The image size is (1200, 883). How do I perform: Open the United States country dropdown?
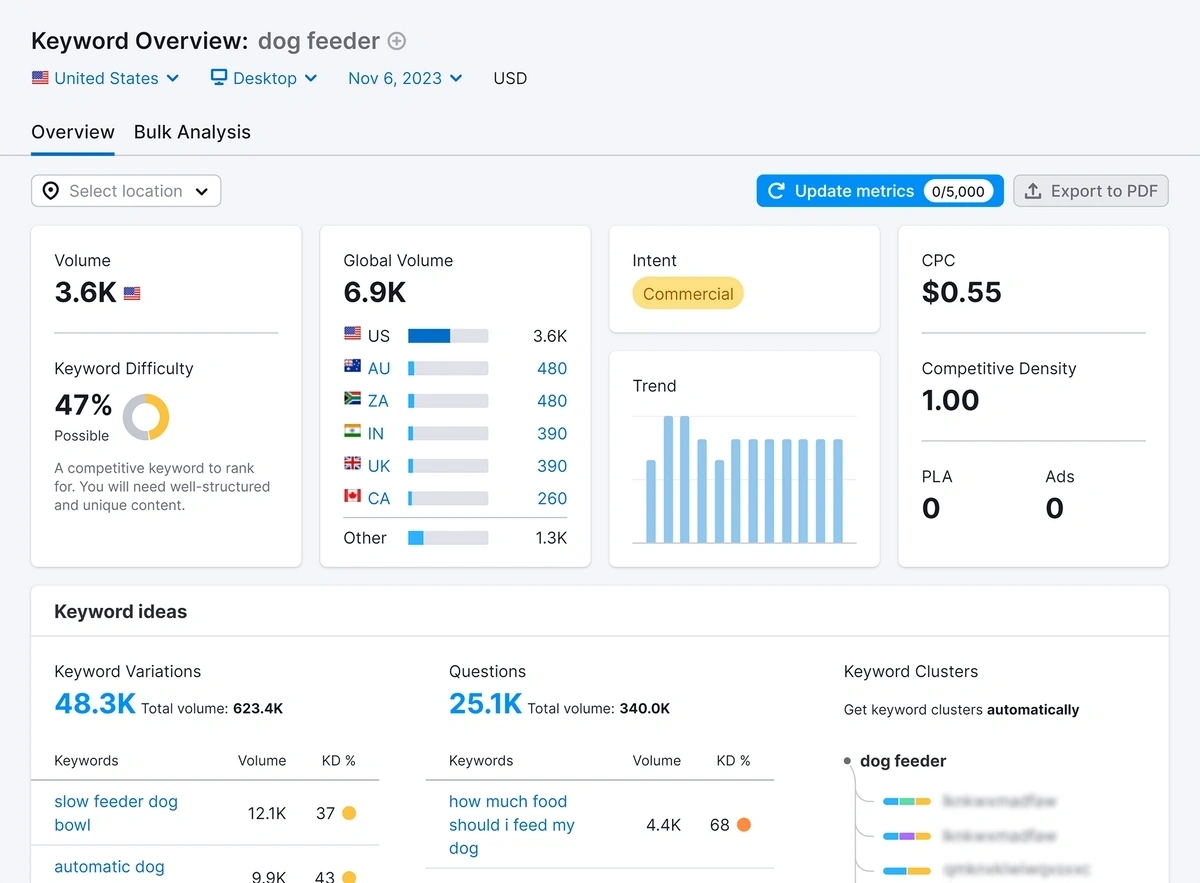point(106,78)
